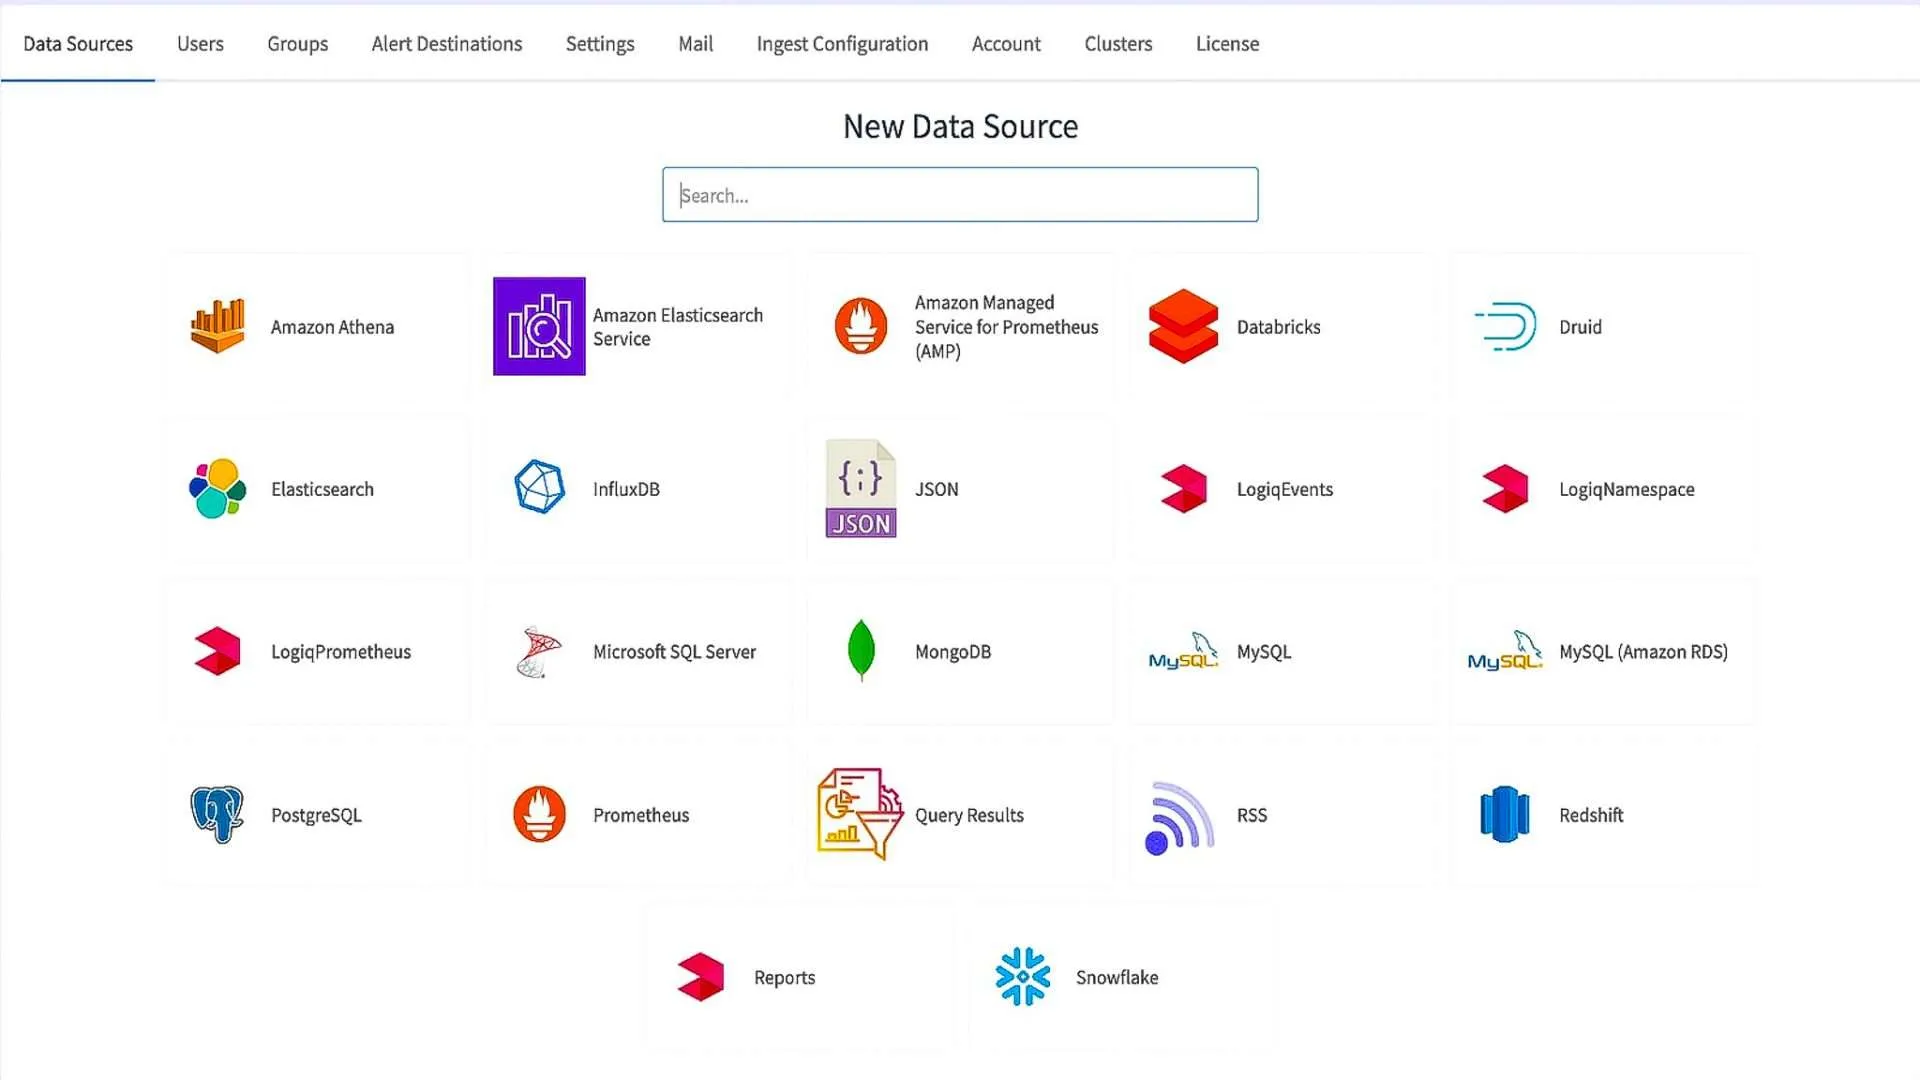The image size is (1920, 1080).
Task: Click the Query Results label
Action: [969, 815]
